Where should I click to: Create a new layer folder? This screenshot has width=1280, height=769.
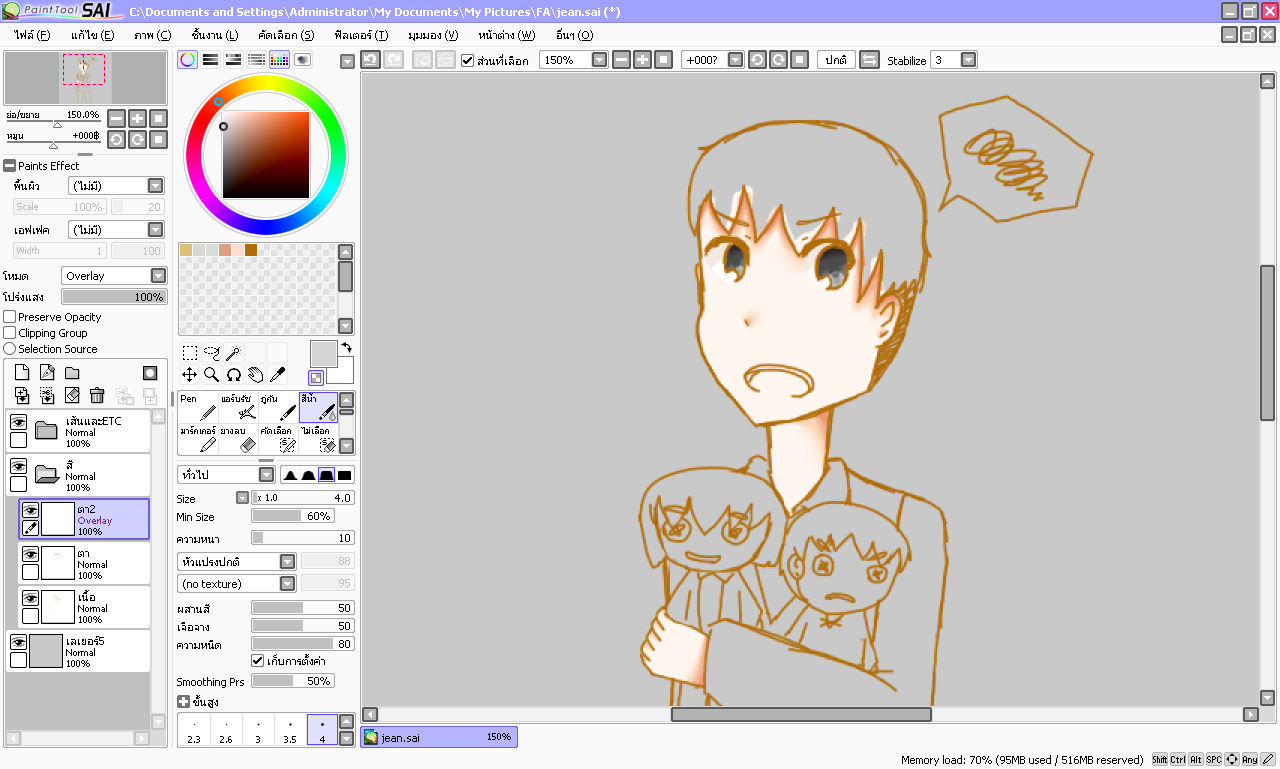[72, 373]
